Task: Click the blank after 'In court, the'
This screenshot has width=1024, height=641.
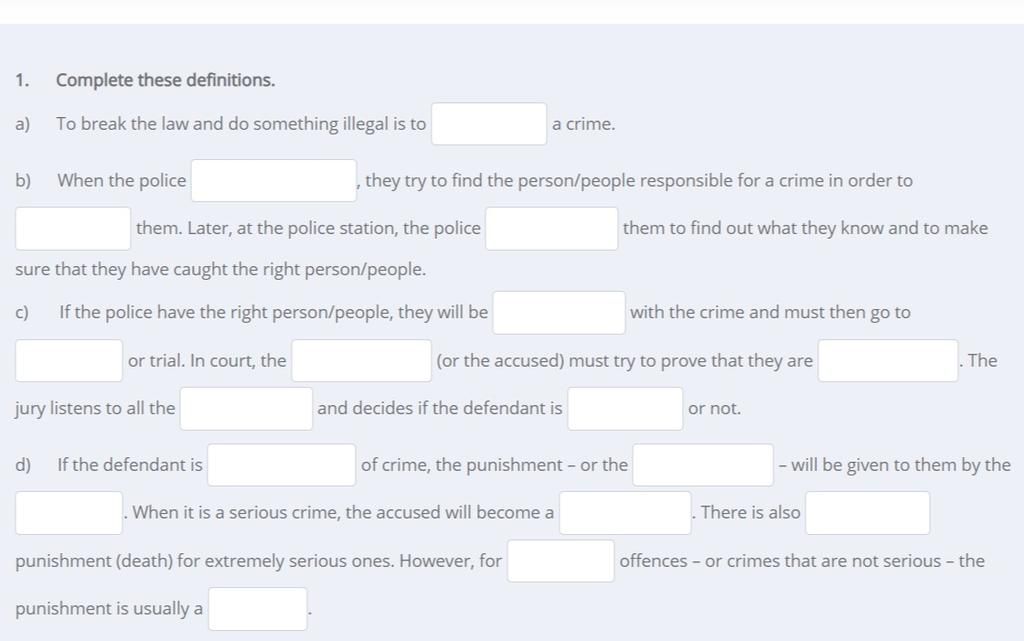Action: pos(361,360)
